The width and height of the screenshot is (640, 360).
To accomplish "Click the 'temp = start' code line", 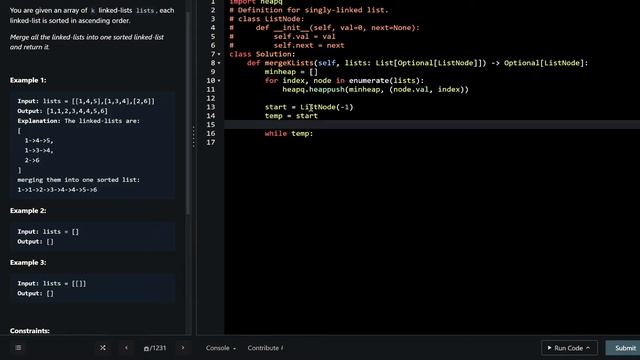I will [291, 116].
